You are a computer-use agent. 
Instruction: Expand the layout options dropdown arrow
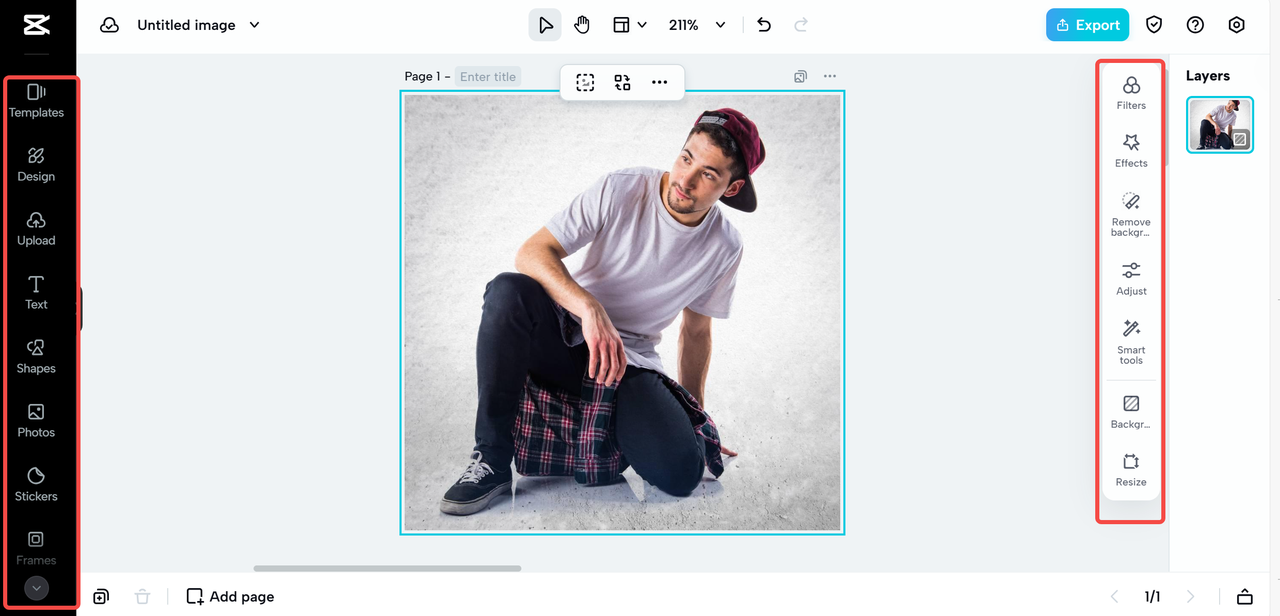(642, 25)
